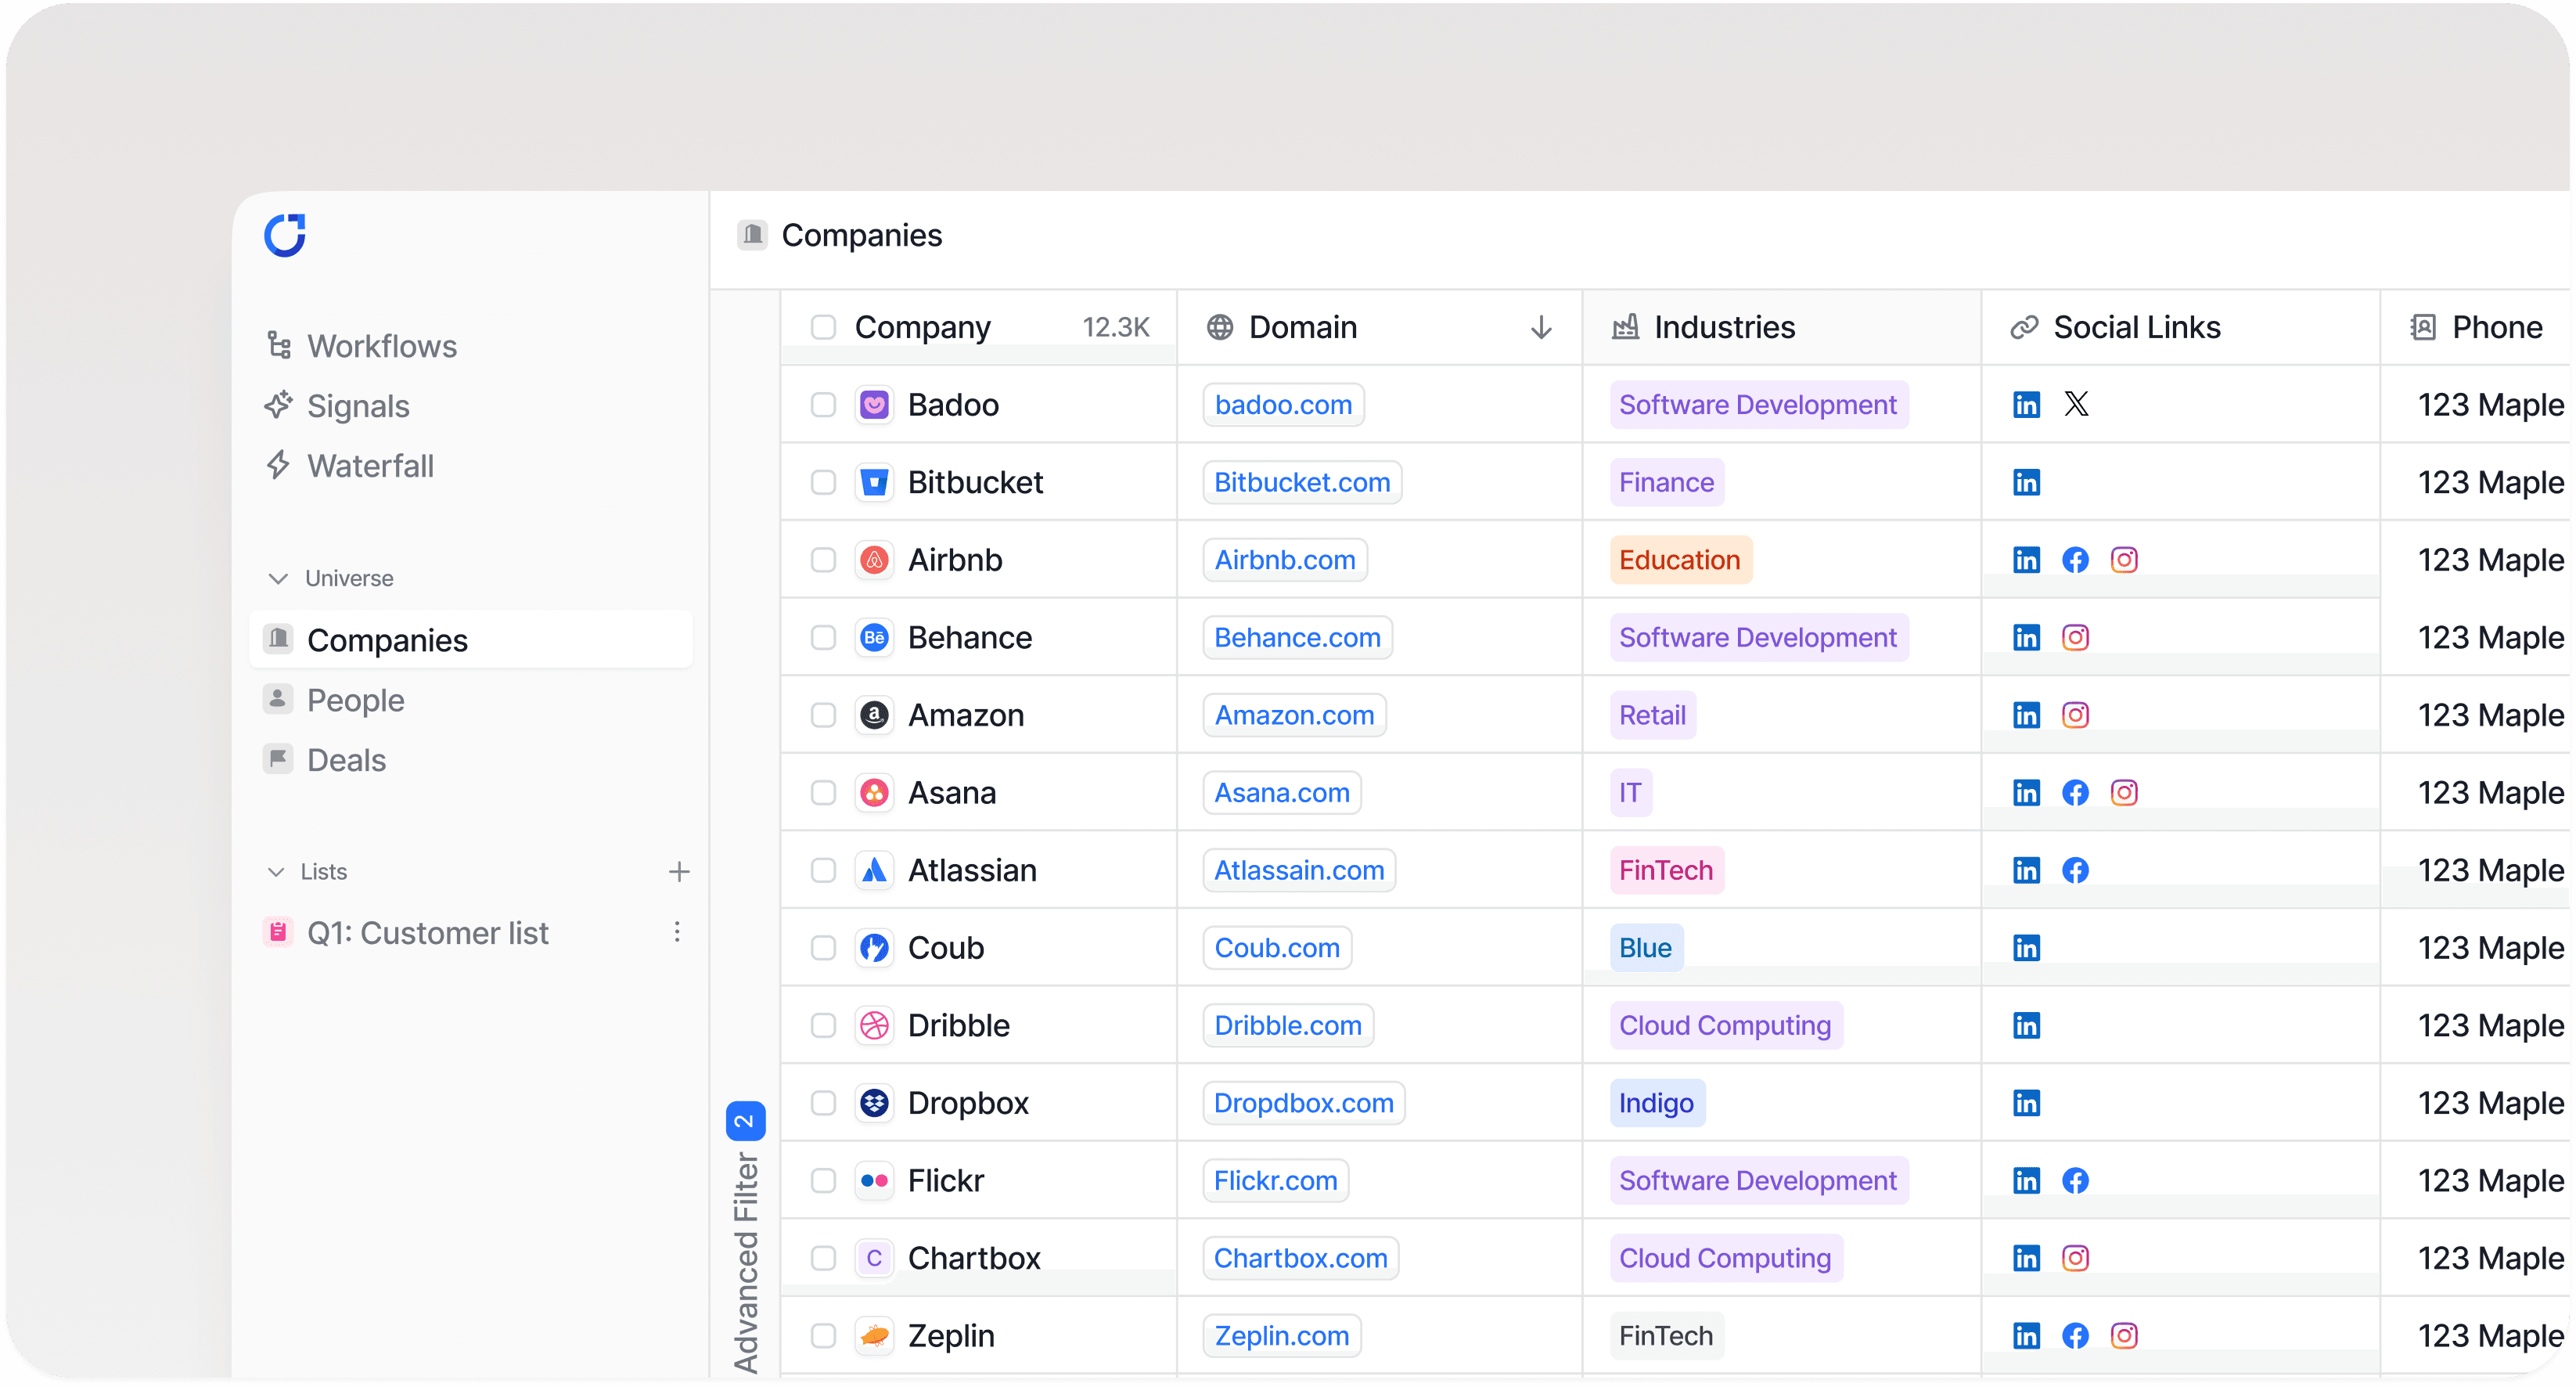Toggle the select-all Company checkbox
The width and height of the screenshot is (2576, 1387).
[x=823, y=327]
